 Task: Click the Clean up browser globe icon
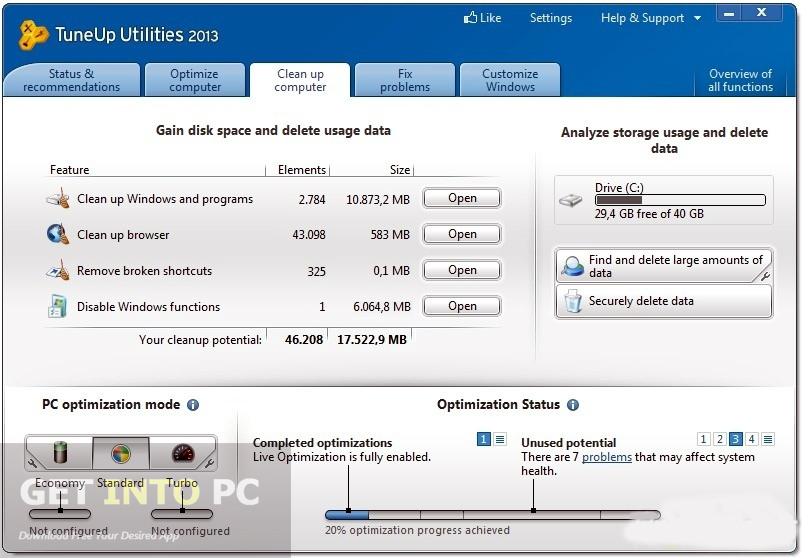pyautogui.click(x=58, y=234)
